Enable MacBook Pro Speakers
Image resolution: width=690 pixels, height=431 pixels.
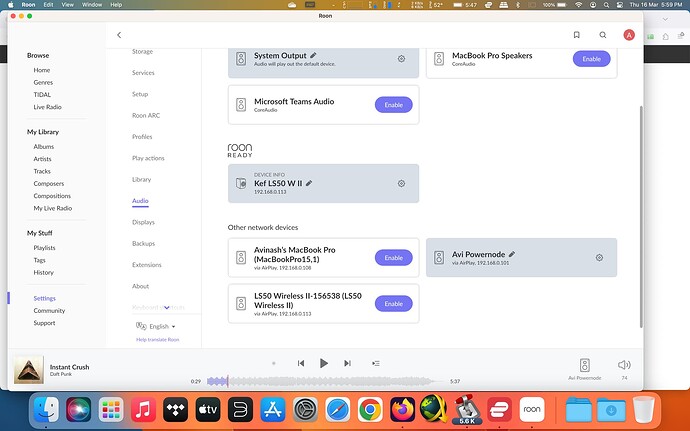coord(591,59)
